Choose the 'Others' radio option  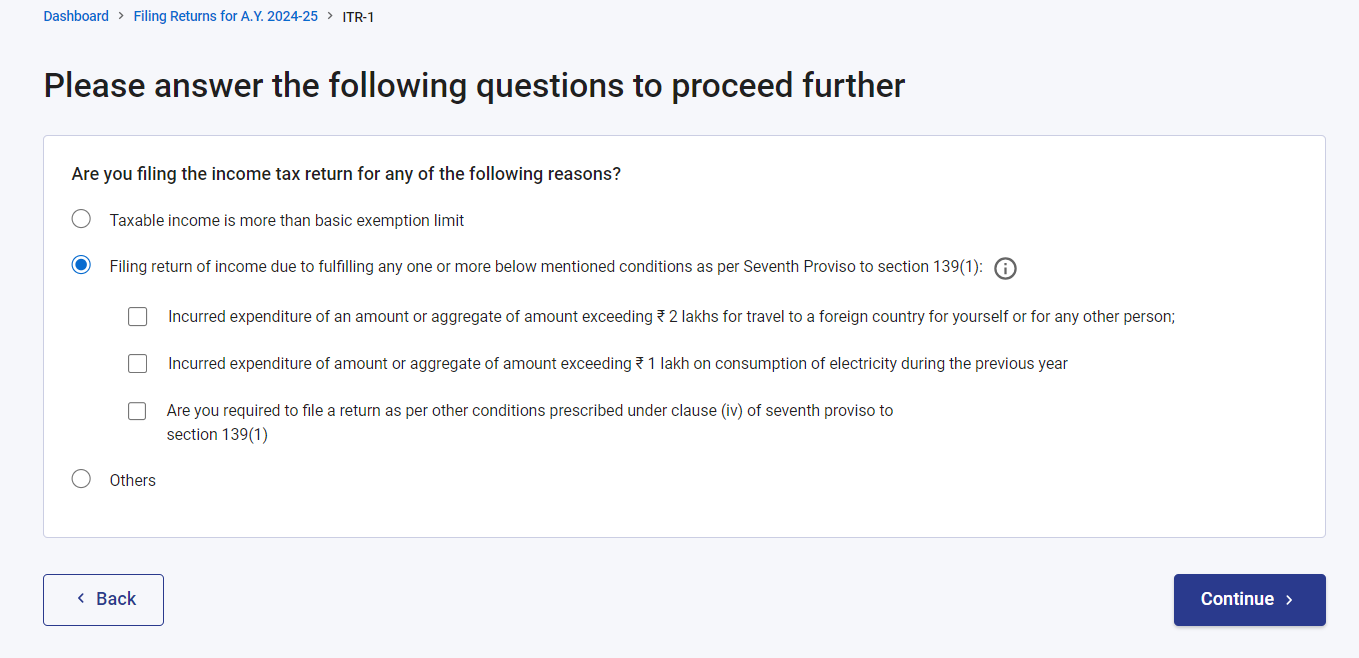coord(81,479)
